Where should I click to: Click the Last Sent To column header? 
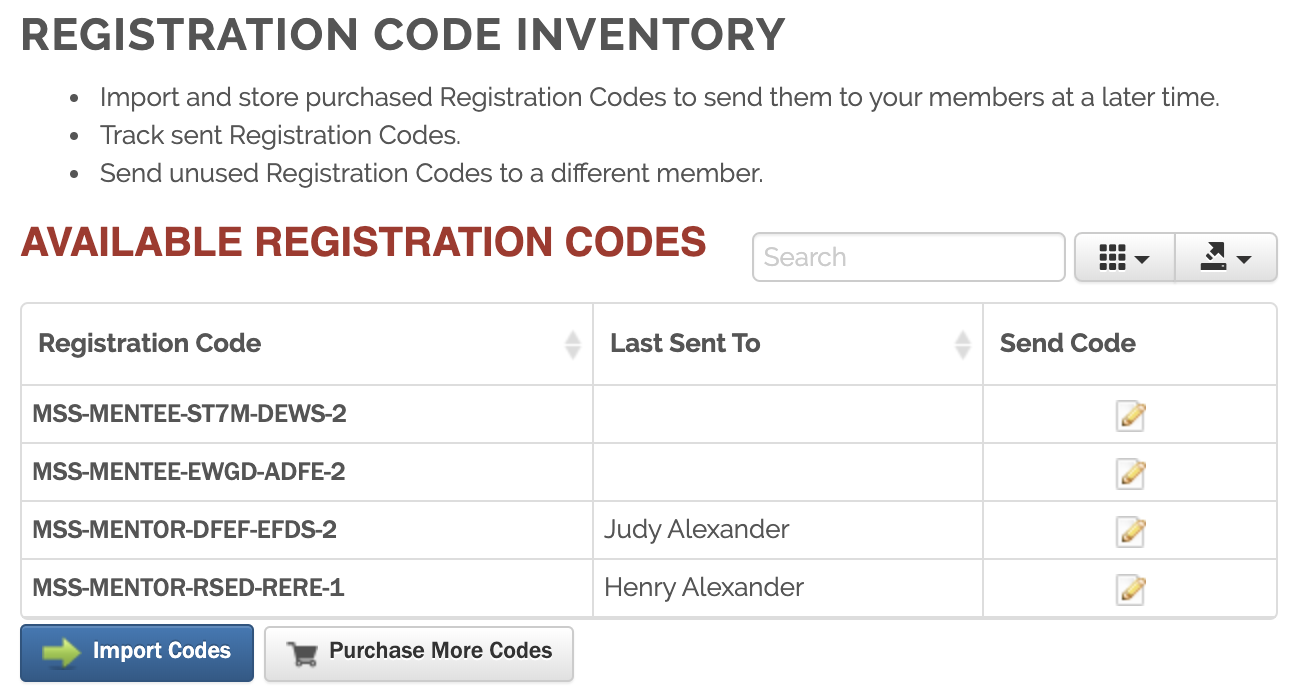tap(686, 344)
